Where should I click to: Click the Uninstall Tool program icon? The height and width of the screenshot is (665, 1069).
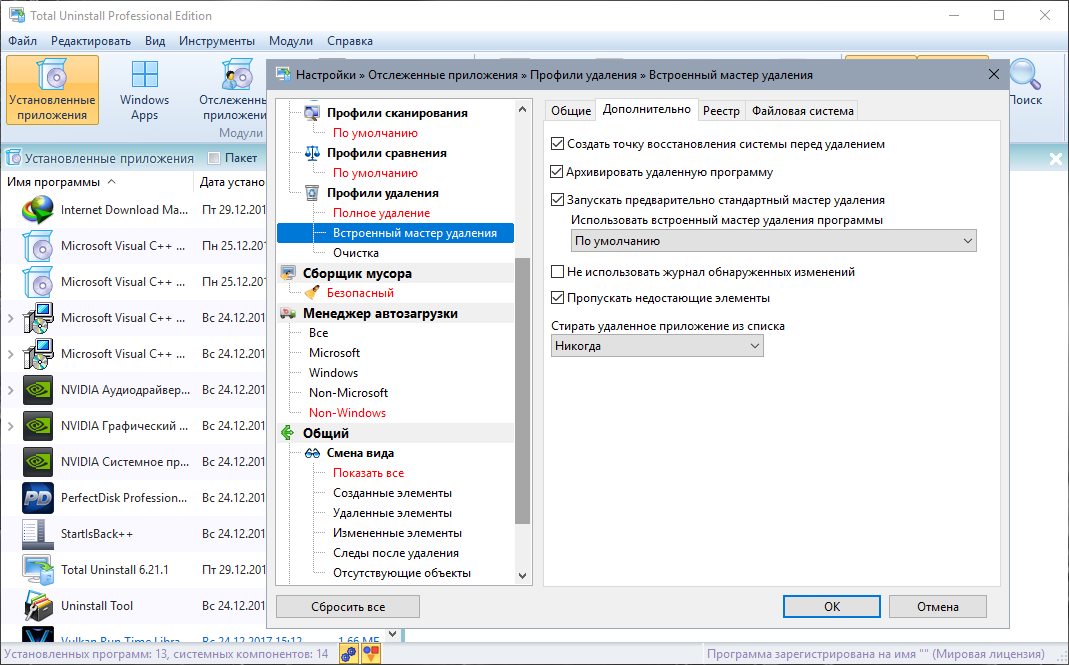coord(37,606)
